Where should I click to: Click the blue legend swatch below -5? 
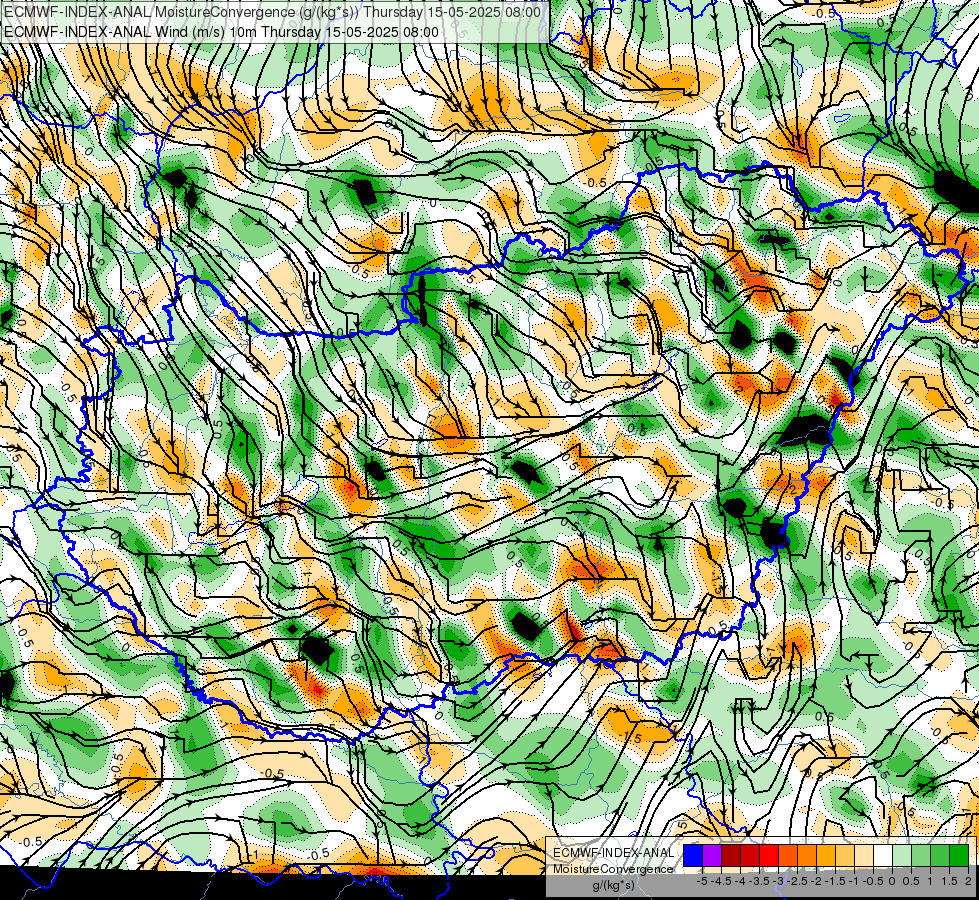click(x=692, y=855)
